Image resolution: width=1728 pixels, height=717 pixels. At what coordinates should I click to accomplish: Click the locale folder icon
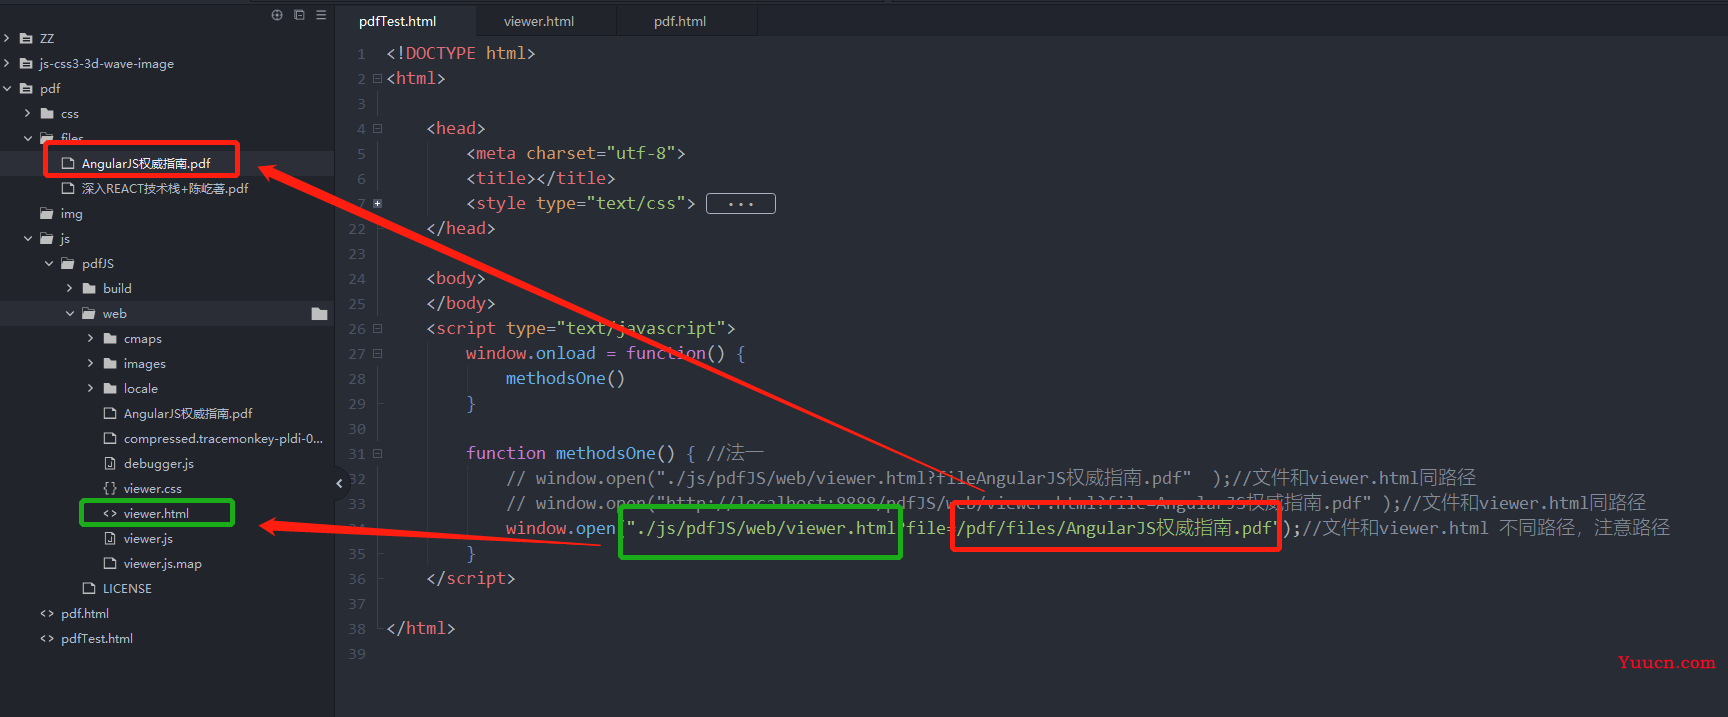[x=110, y=389]
